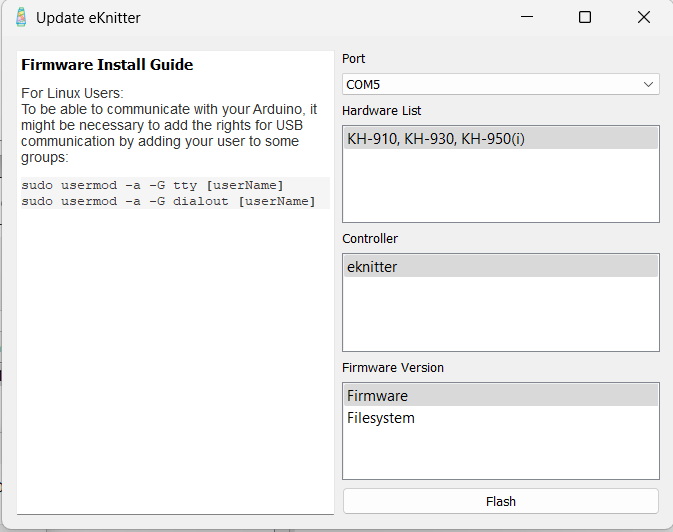Click the Controller label
This screenshot has height=532, width=673.
pos(370,239)
